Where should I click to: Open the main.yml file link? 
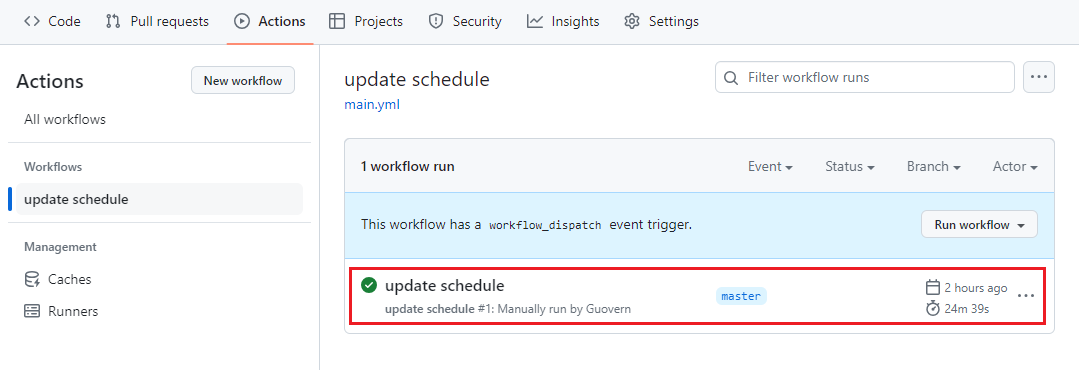click(372, 105)
